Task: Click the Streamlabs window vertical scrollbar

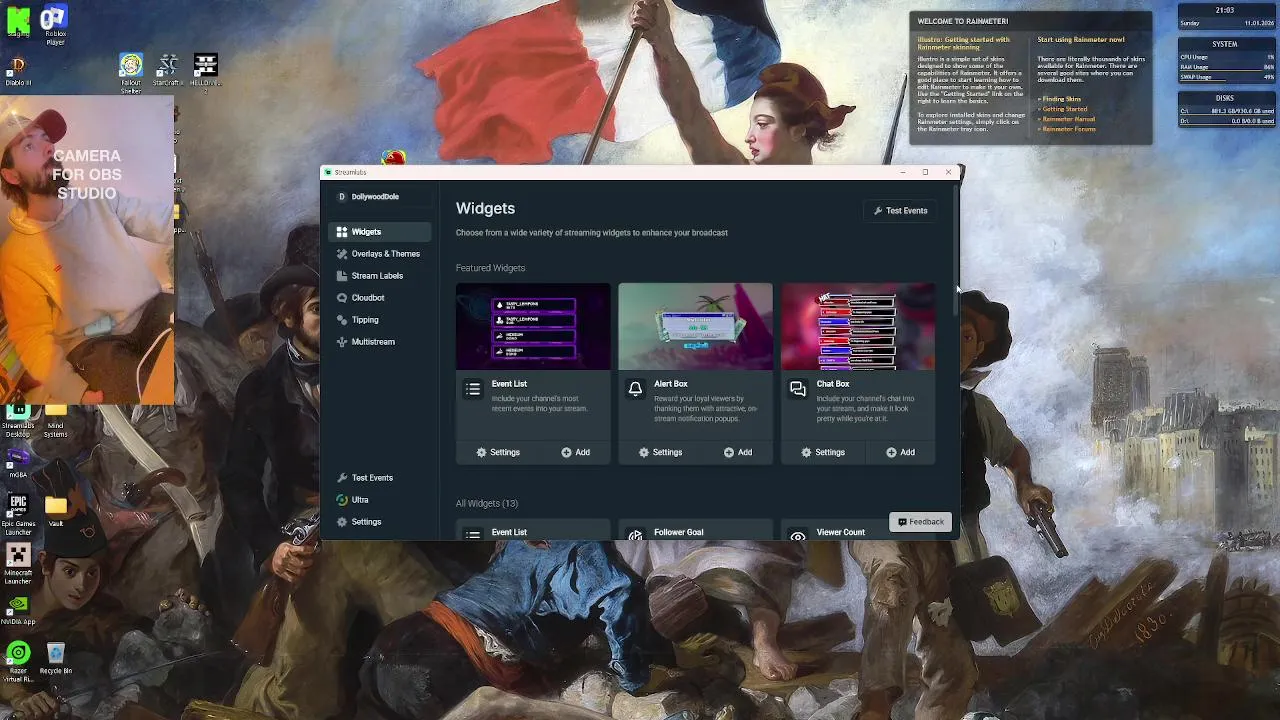Action: [x=956, y=250]
